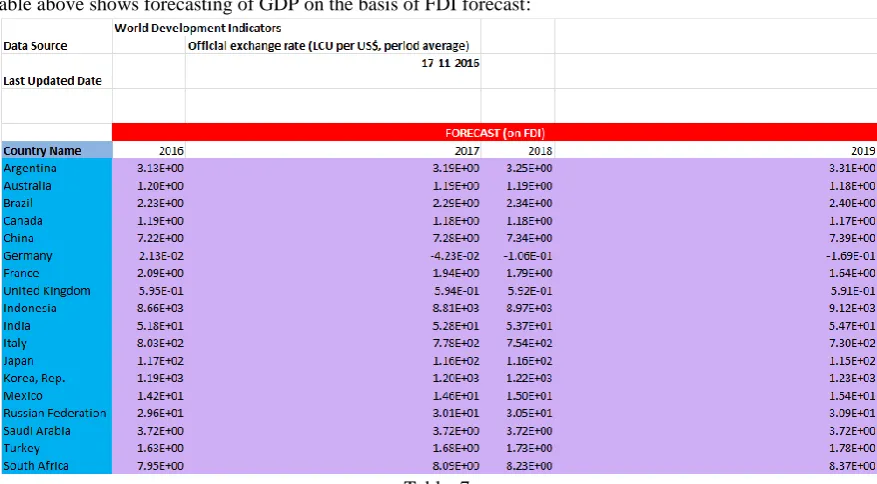Select the Argentina country row label
Viewport: 877px width, 484px height.
click(30, 168)
